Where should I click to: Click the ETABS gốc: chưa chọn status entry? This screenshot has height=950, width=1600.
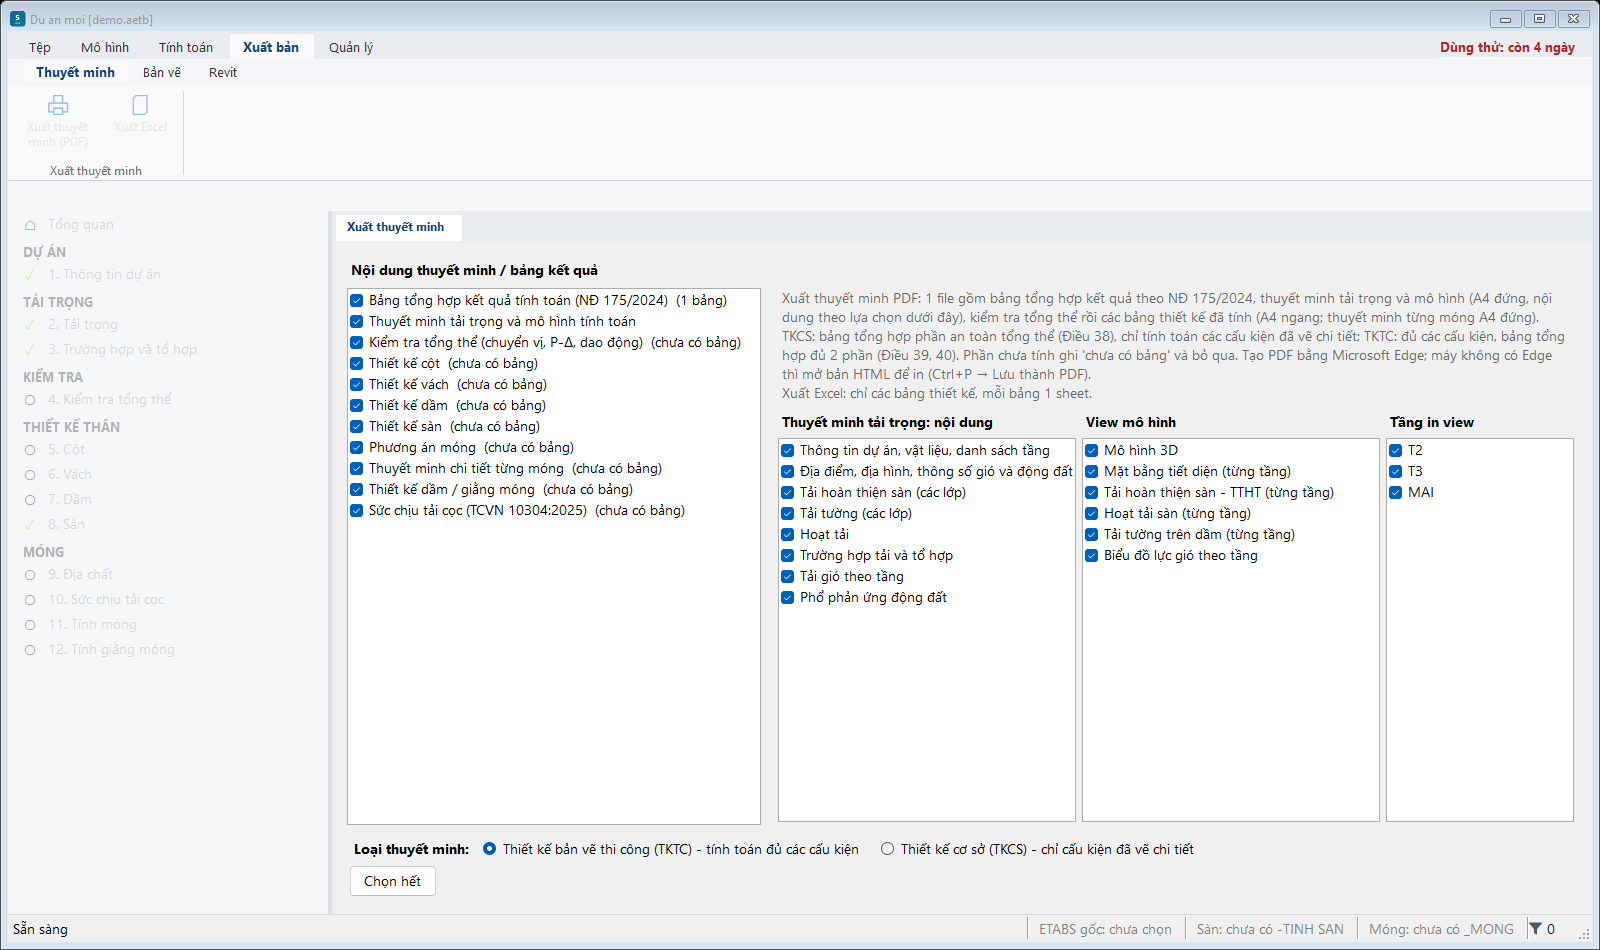1105,929
